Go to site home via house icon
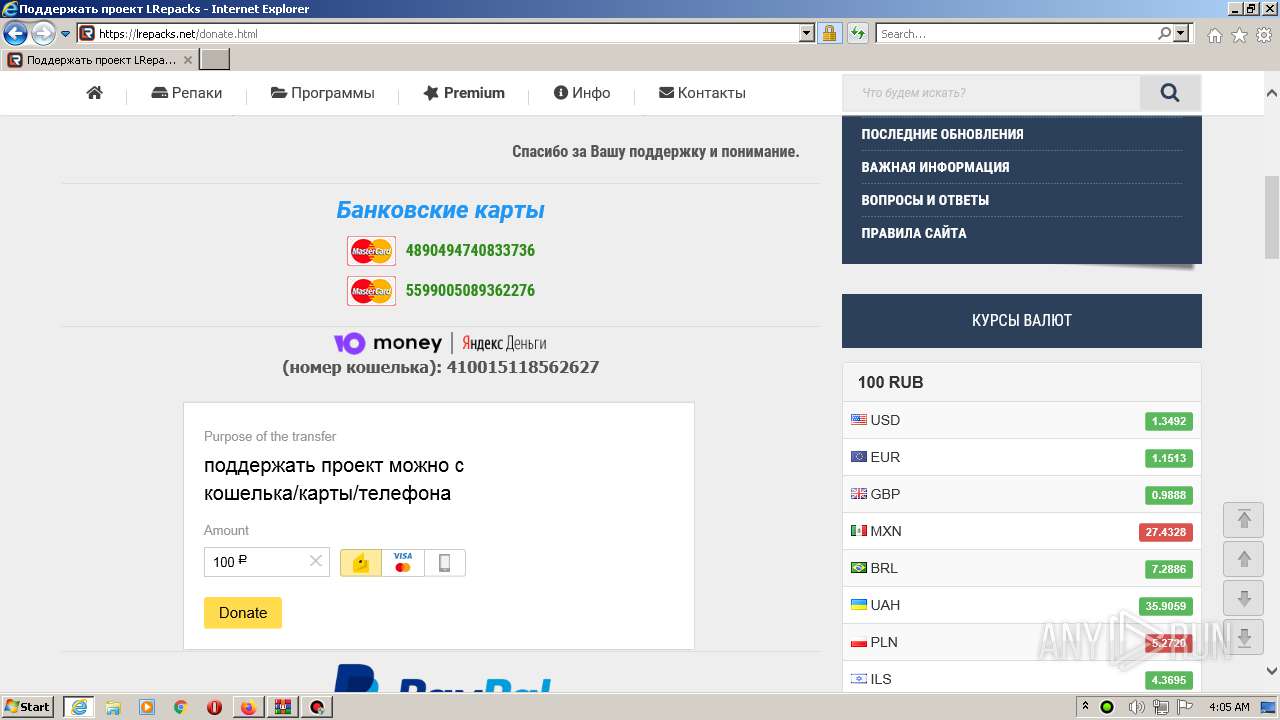The image size is (1280, 720). (x=95, y=93)
